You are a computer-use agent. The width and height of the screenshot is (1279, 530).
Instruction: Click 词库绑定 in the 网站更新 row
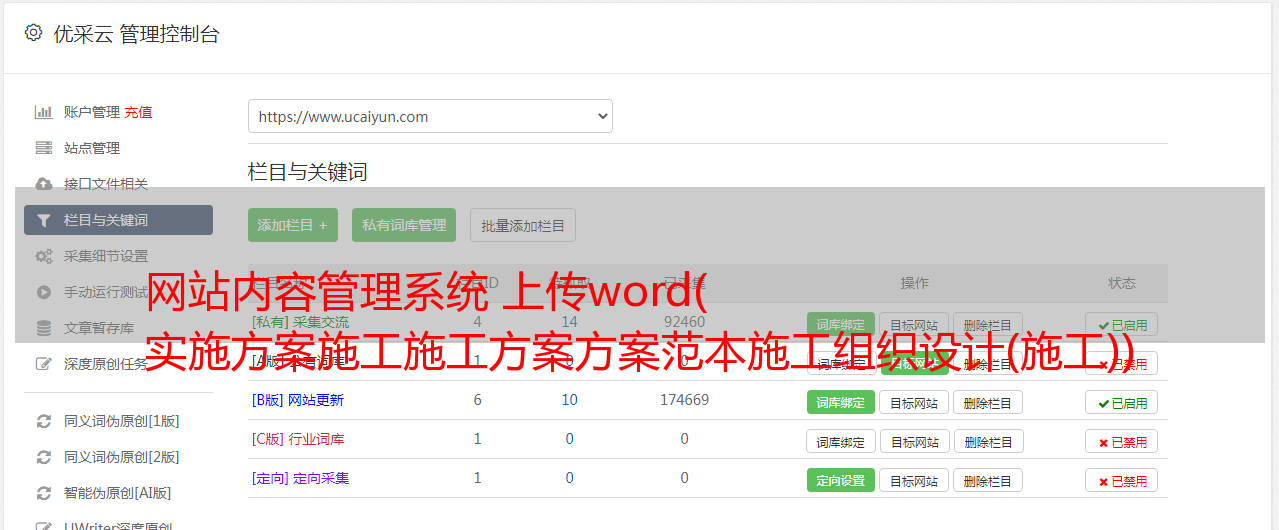coord(841,402)
